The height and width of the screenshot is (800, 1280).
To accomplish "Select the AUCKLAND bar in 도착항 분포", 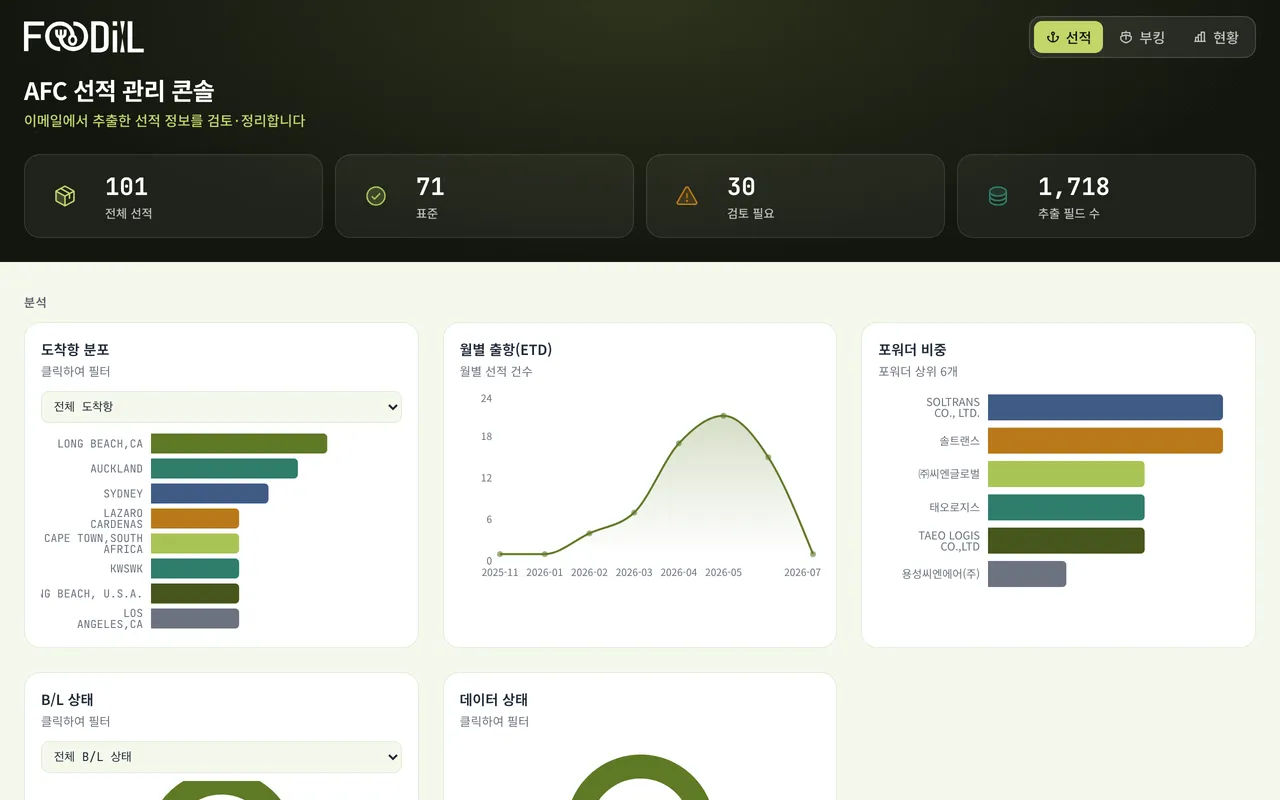I will [224, 468].
